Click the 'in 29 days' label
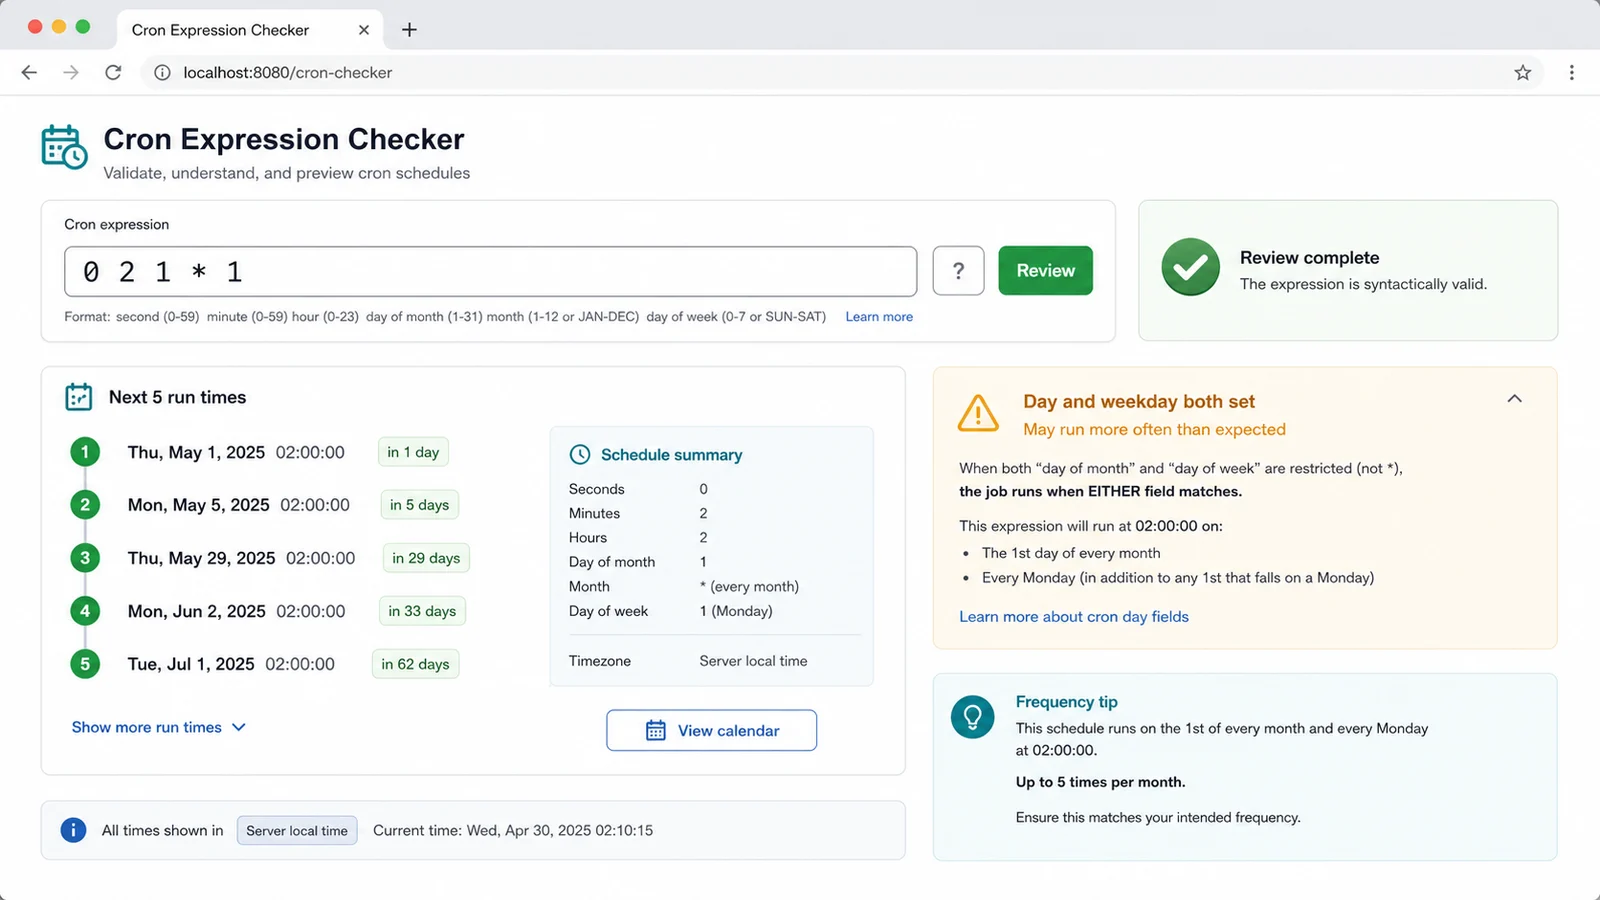Screen dimensions: 1600x900 coord(426,558)
